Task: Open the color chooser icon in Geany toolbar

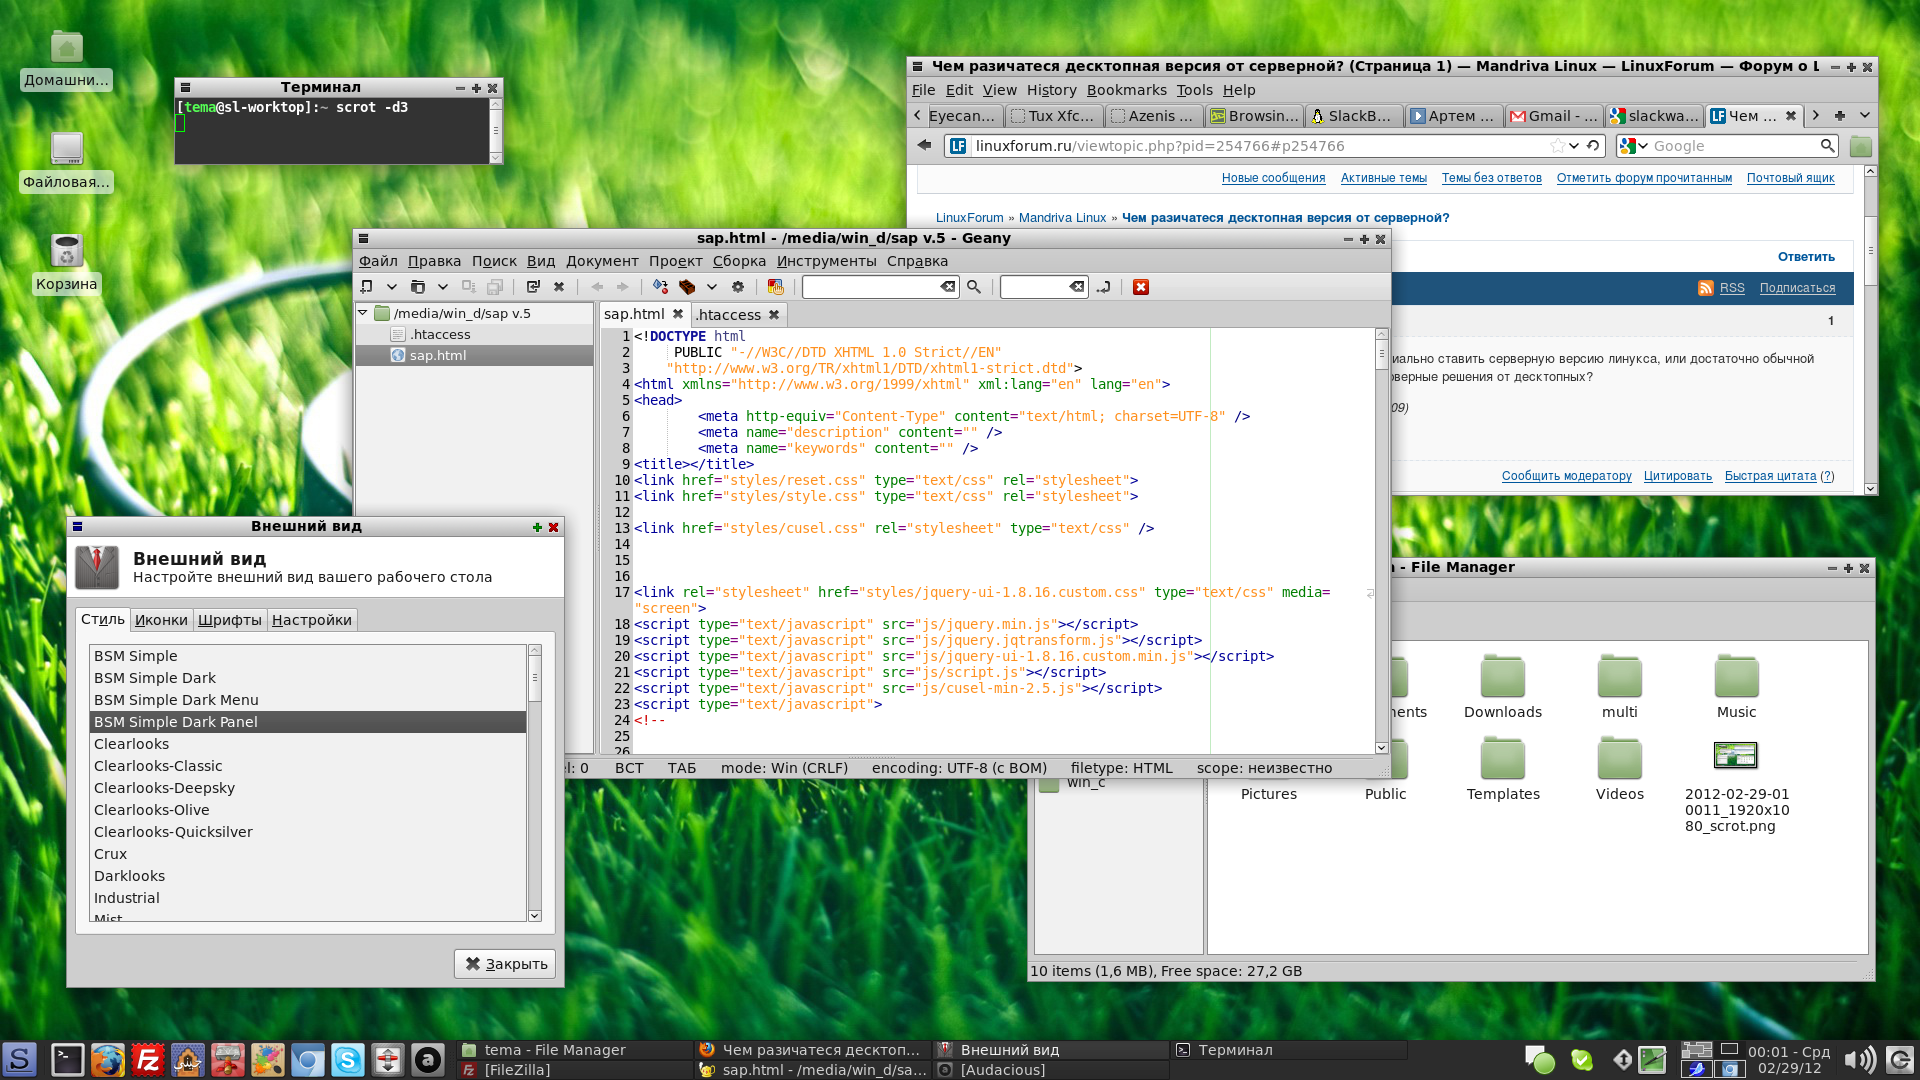Action: [x=775, y=287]
